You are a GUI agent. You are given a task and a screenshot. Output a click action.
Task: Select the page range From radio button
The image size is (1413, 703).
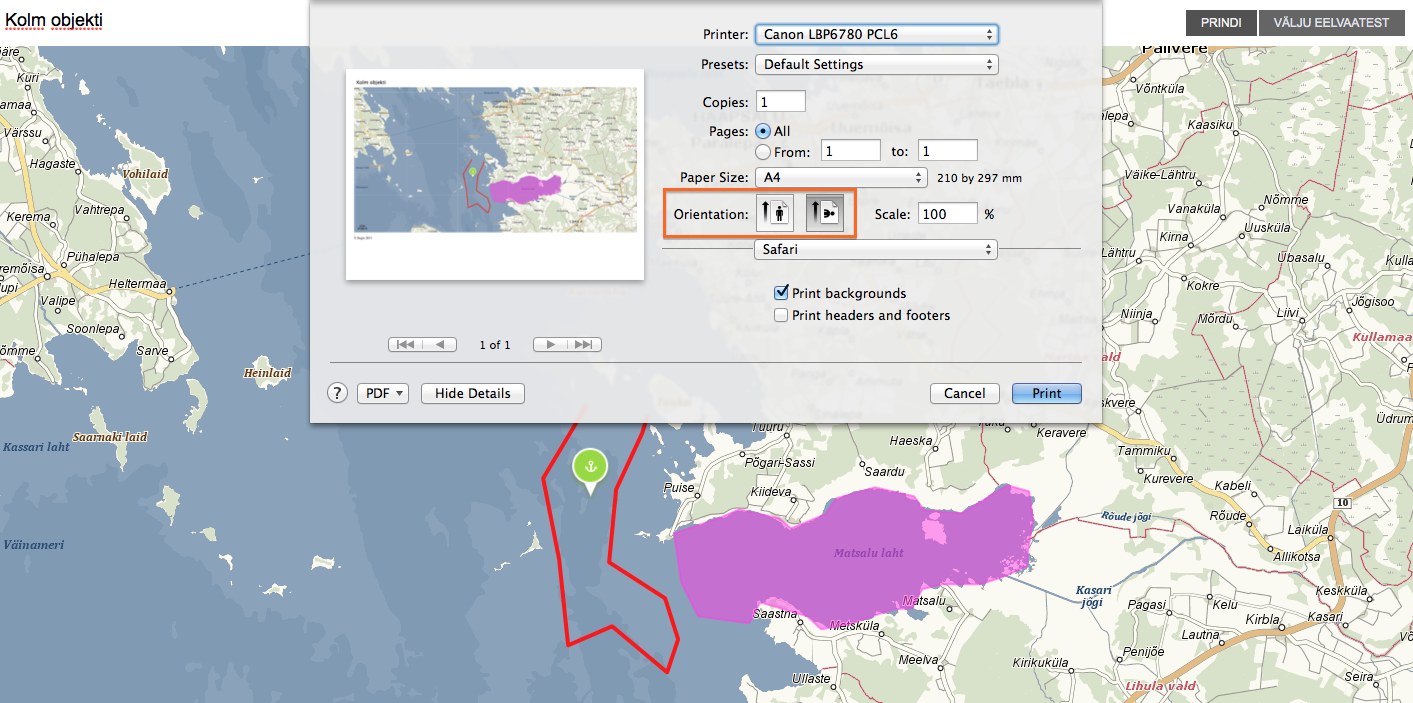coord(763,152)
